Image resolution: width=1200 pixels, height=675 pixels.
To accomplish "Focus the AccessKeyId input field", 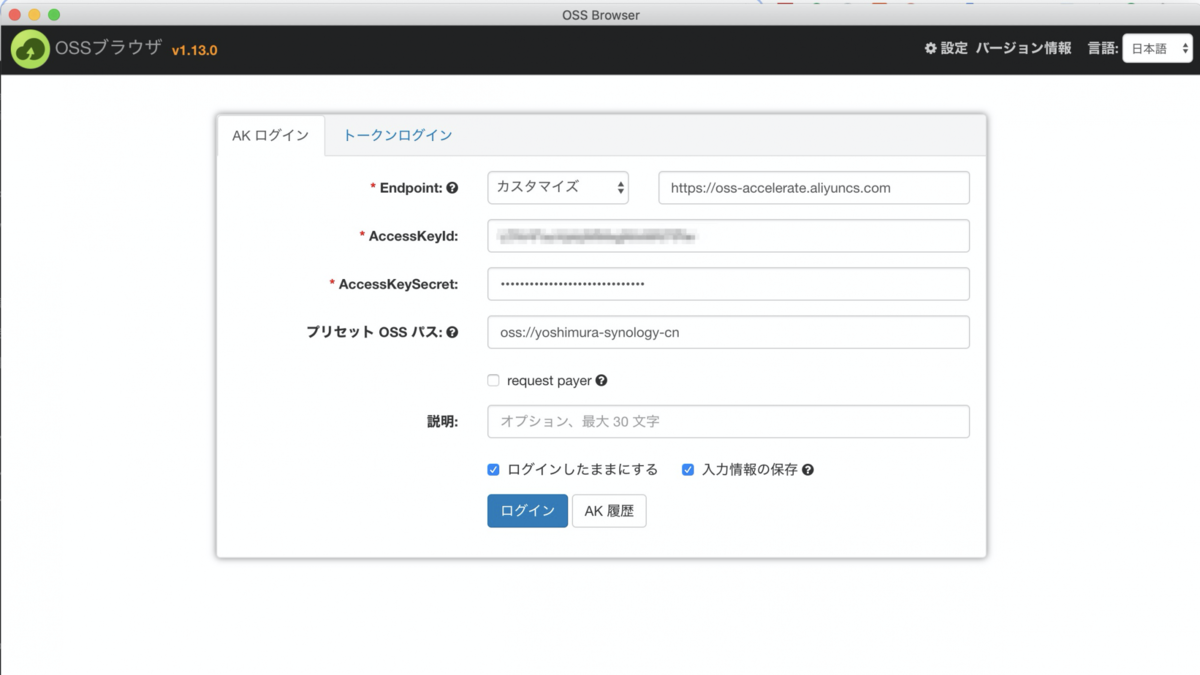I will 728,236.
